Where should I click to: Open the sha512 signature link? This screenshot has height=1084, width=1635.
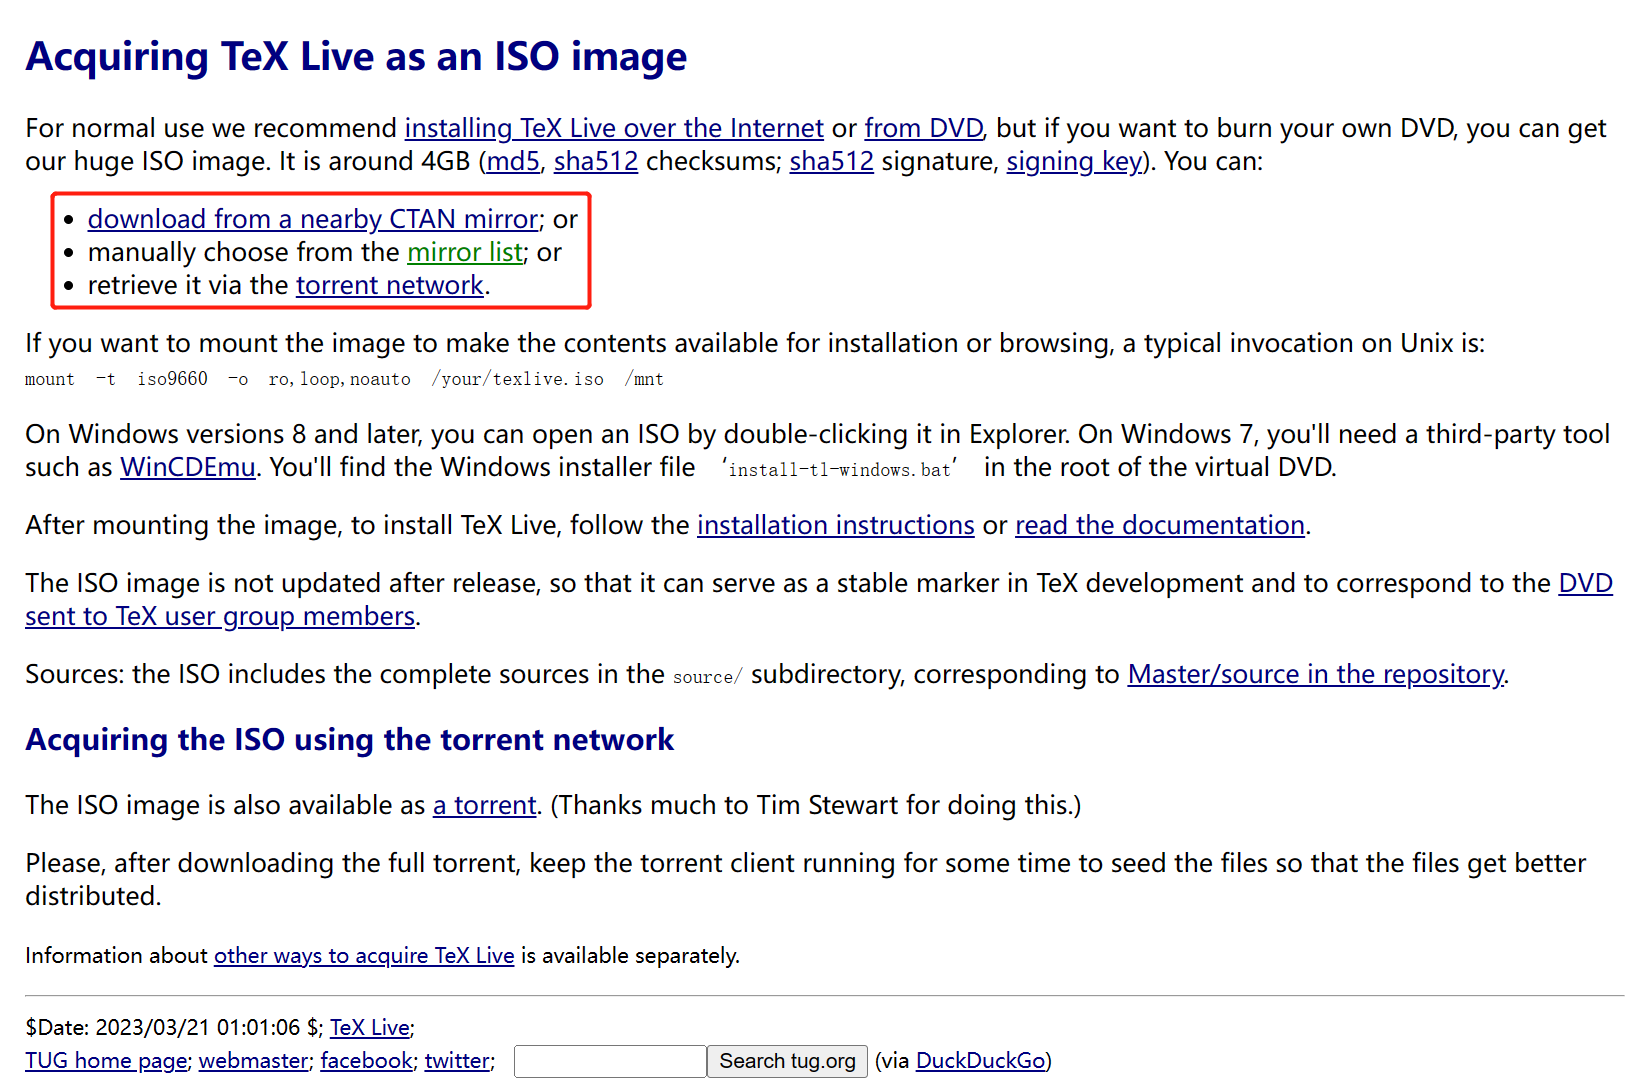click(x=831, y=161)
